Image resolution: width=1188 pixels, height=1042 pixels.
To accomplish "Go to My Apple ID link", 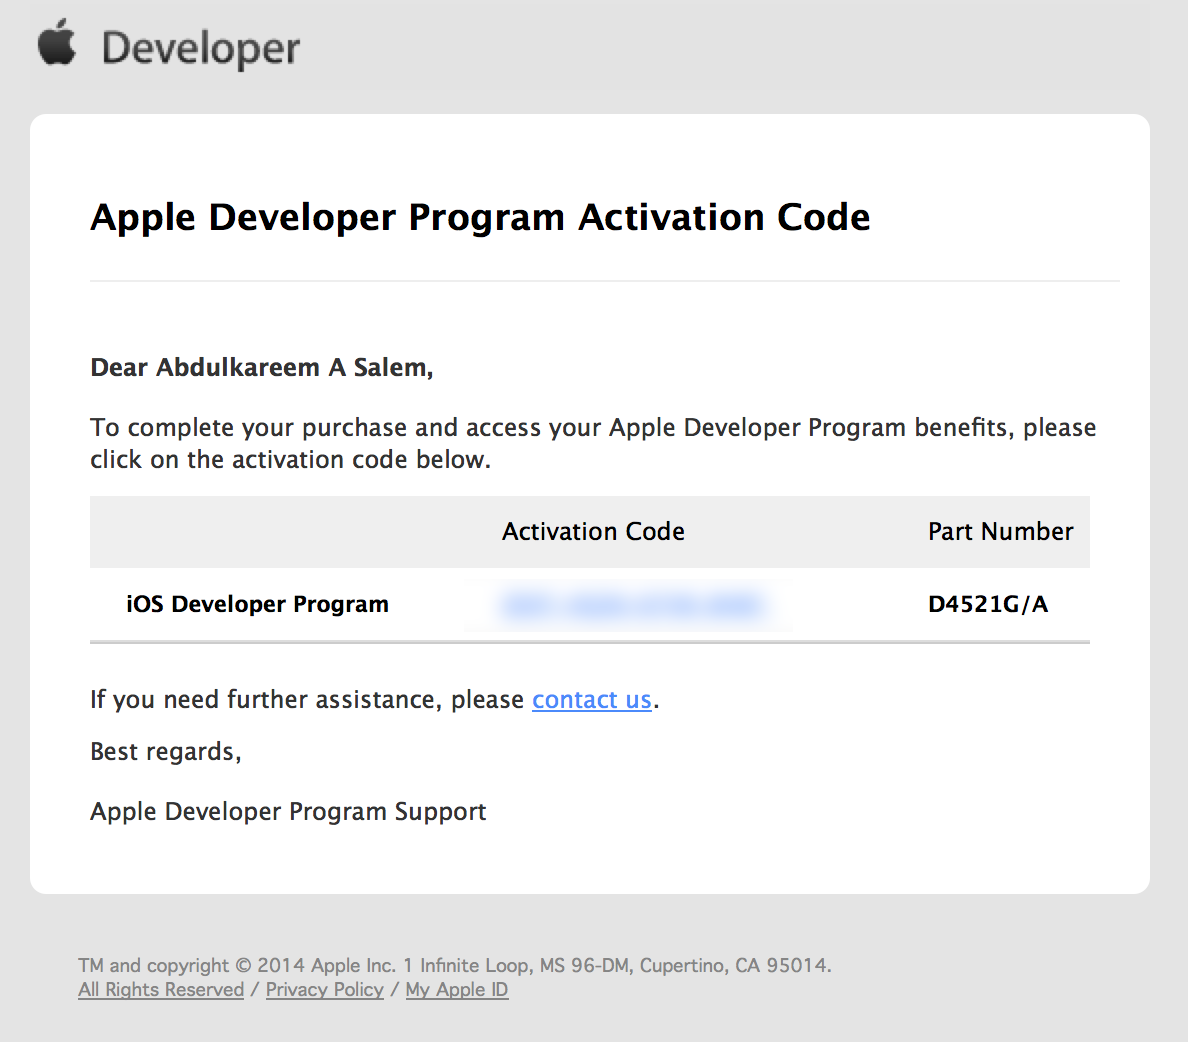I will [457, 990].
